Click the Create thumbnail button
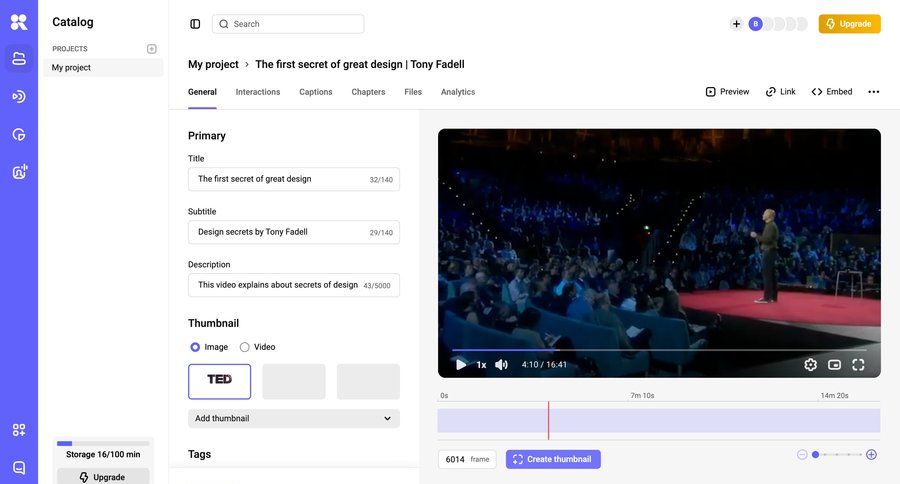Viewport: 900px width, 484px height. click(x=553, y=459)
